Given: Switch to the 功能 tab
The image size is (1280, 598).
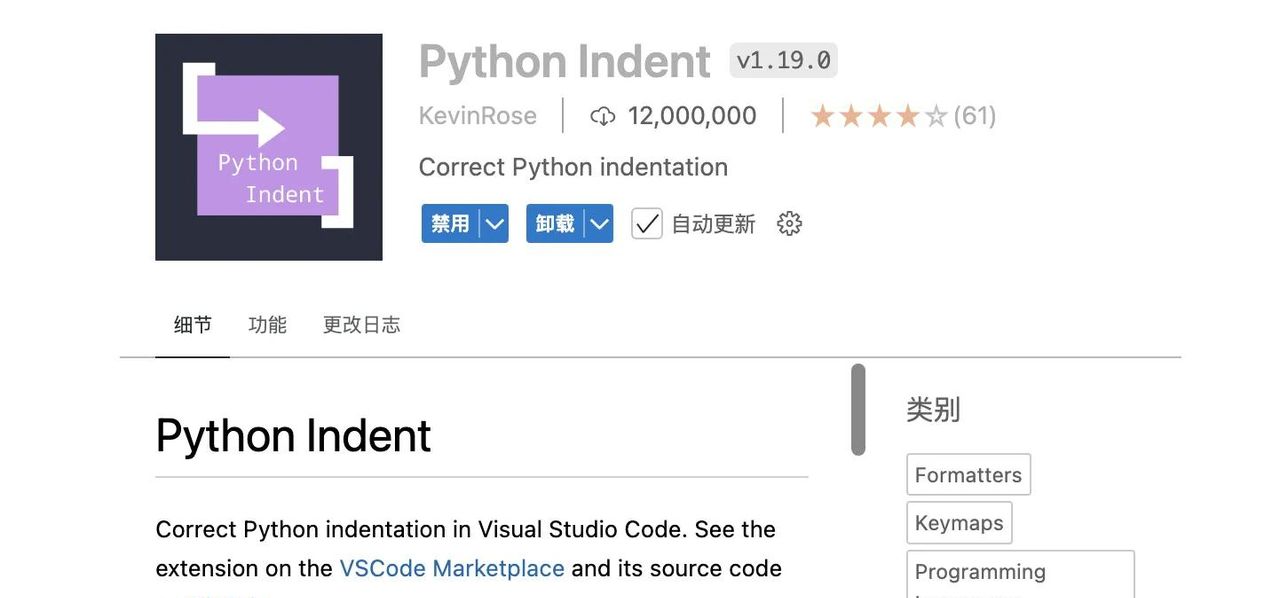Looking at the screenshot, I should (266, 323).
